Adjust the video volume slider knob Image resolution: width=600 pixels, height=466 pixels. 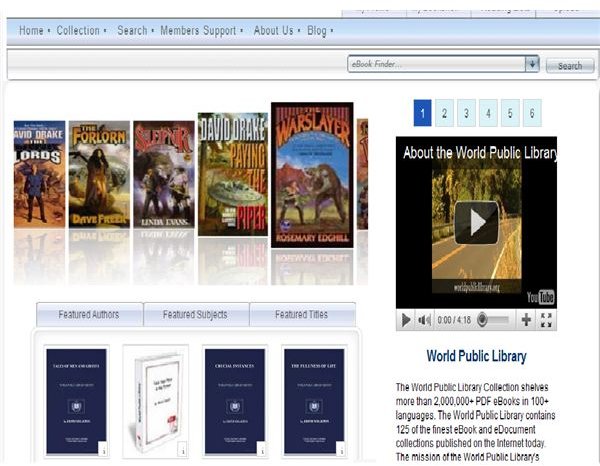483,319
